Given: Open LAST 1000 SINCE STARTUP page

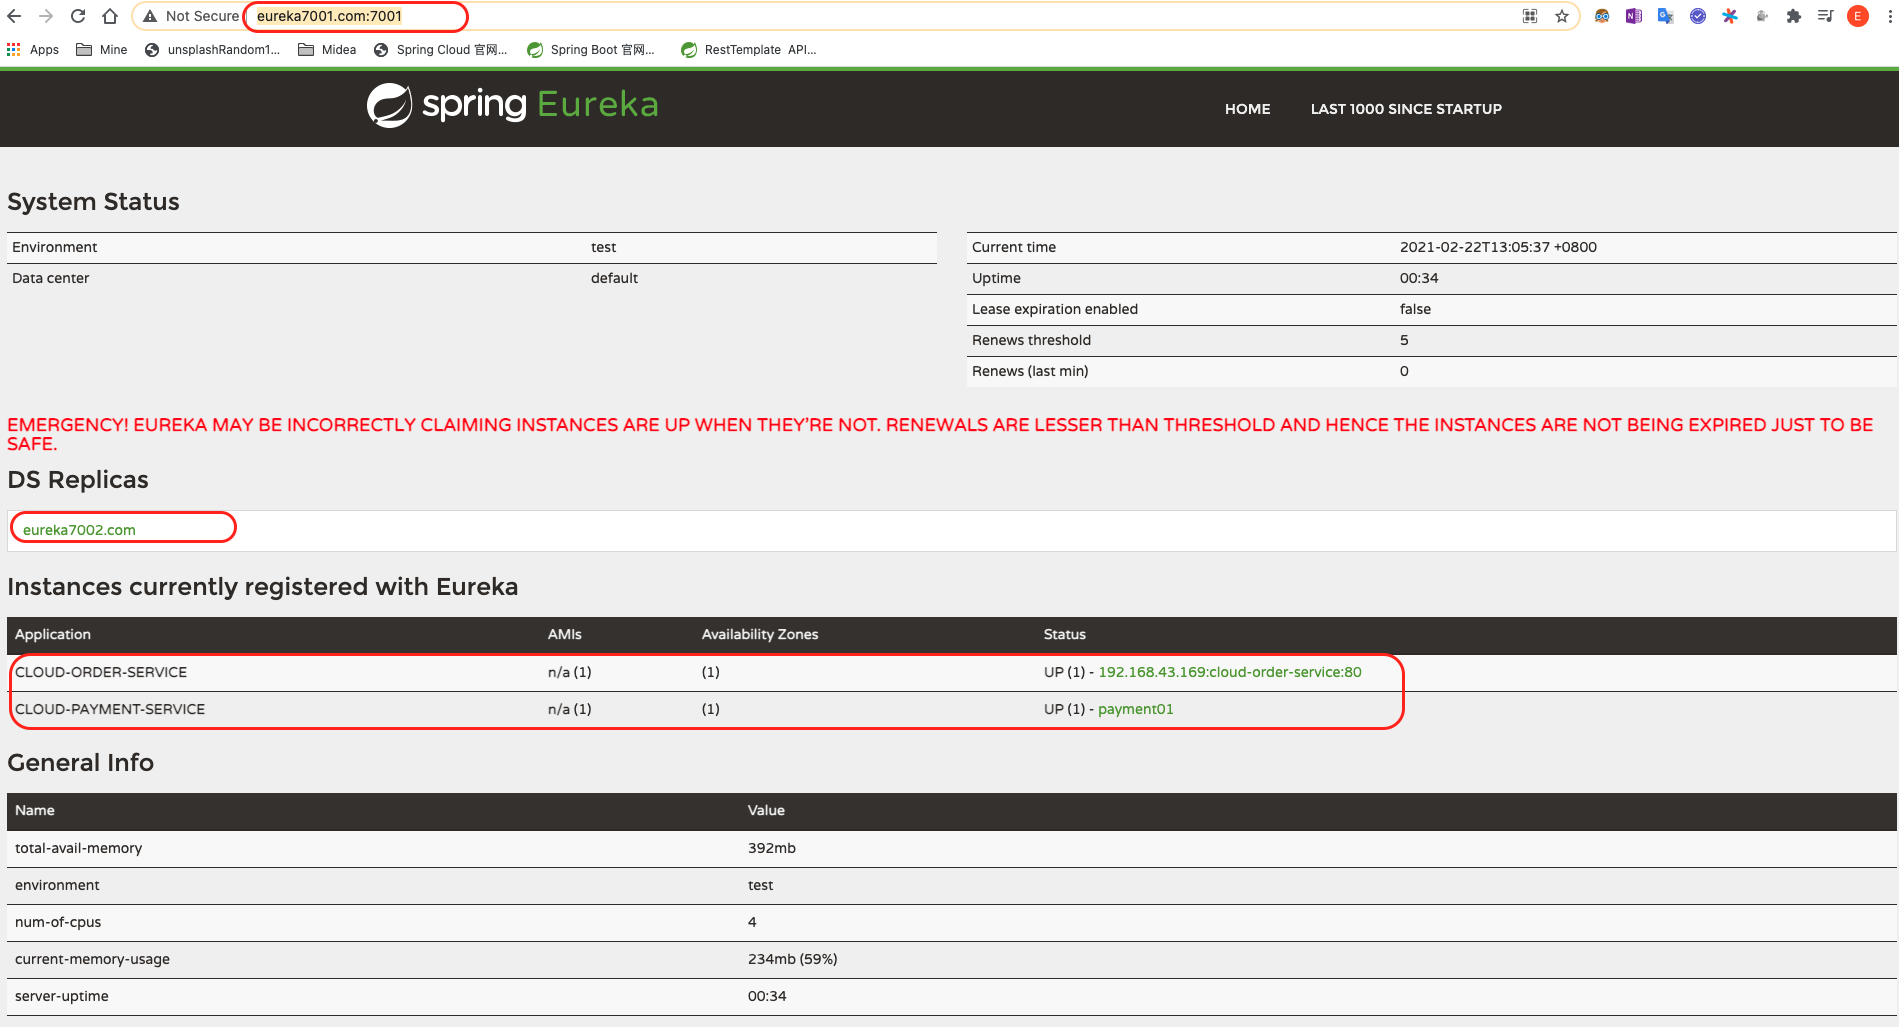Looking at the screenshot, I should coord(1406,109).
